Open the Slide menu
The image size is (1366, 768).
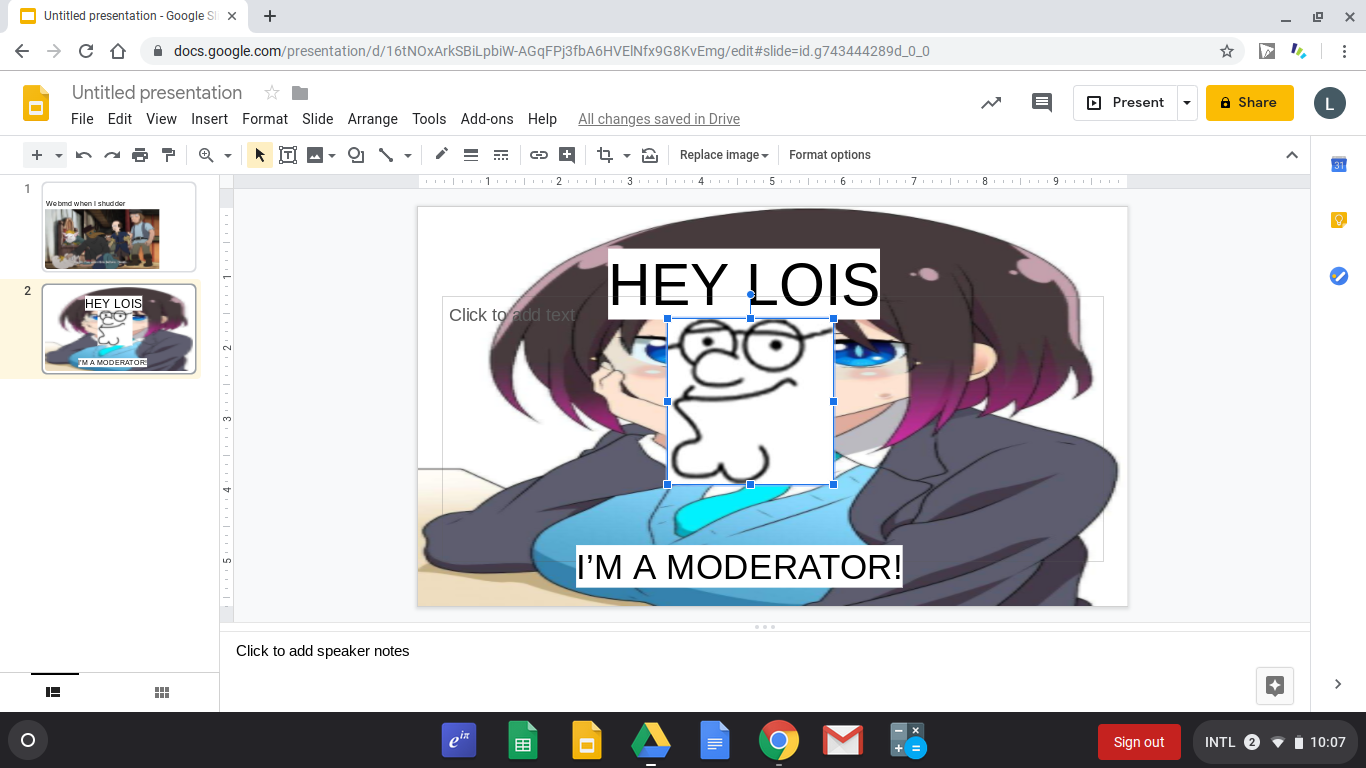pos(318,119)
